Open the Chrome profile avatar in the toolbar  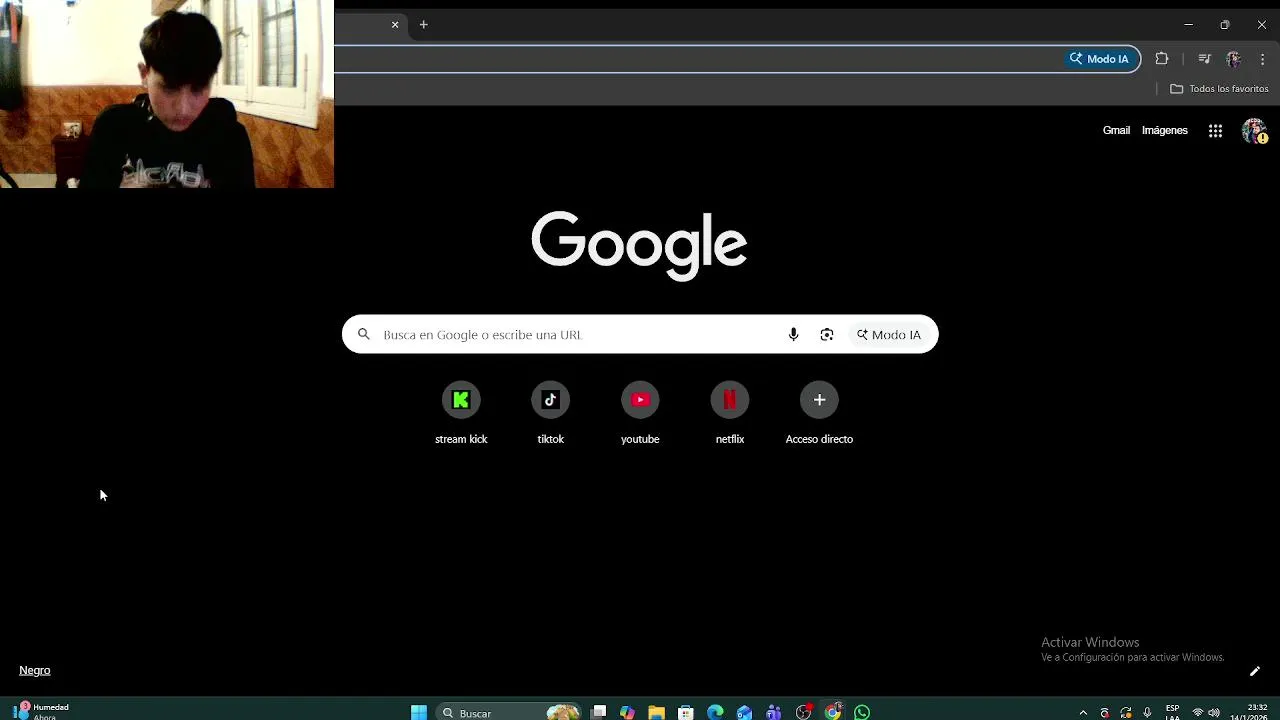click(x=1233, y=59)
